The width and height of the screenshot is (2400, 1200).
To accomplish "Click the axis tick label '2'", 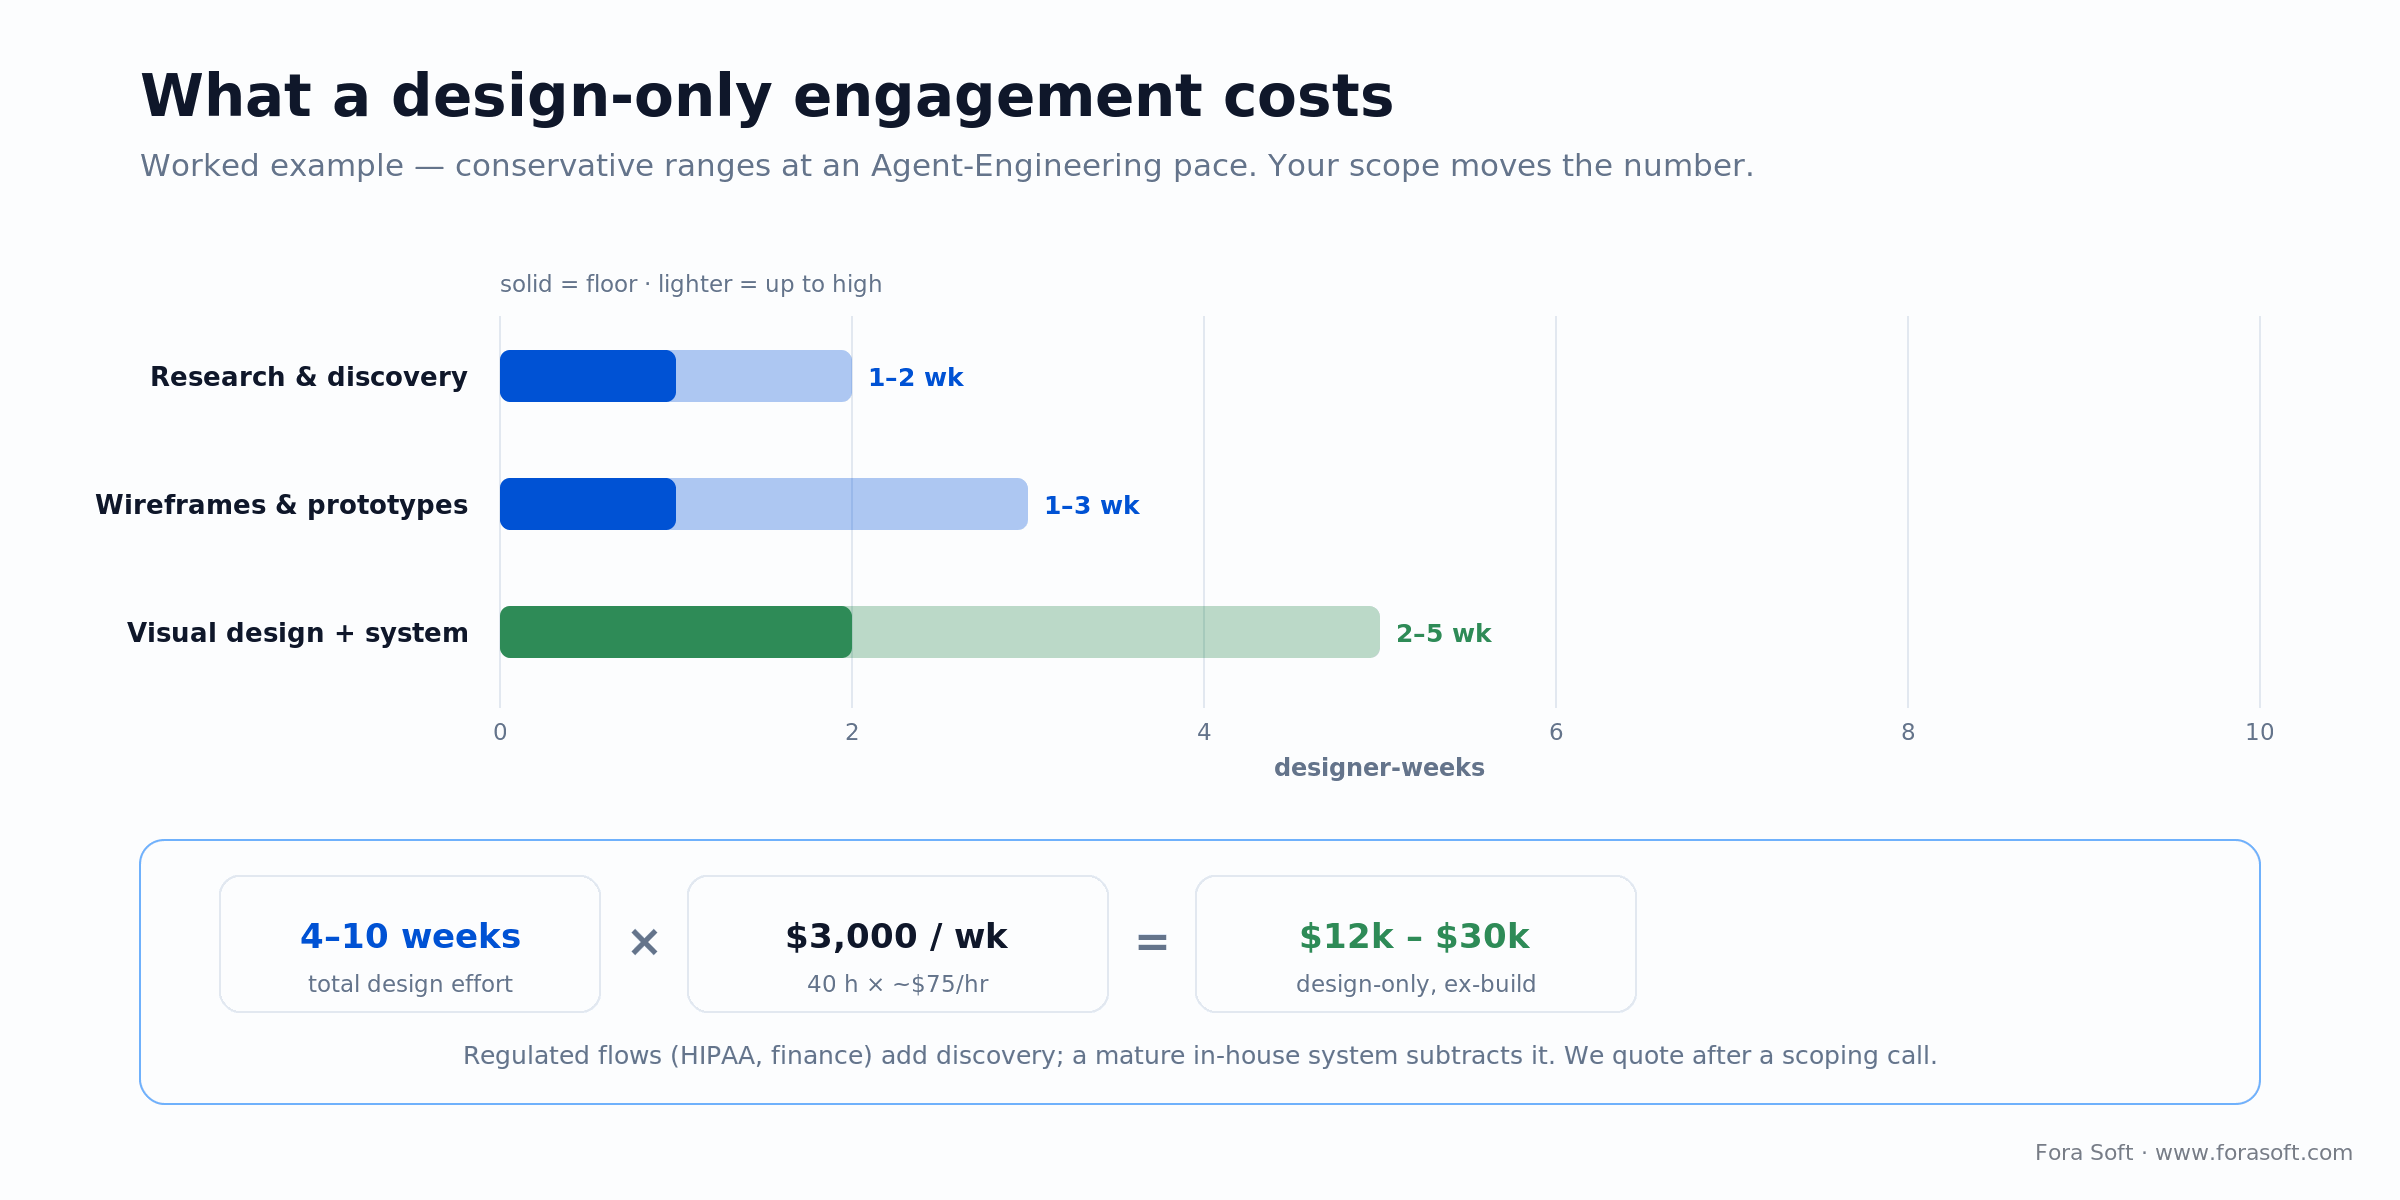I will tap(852, 733).
